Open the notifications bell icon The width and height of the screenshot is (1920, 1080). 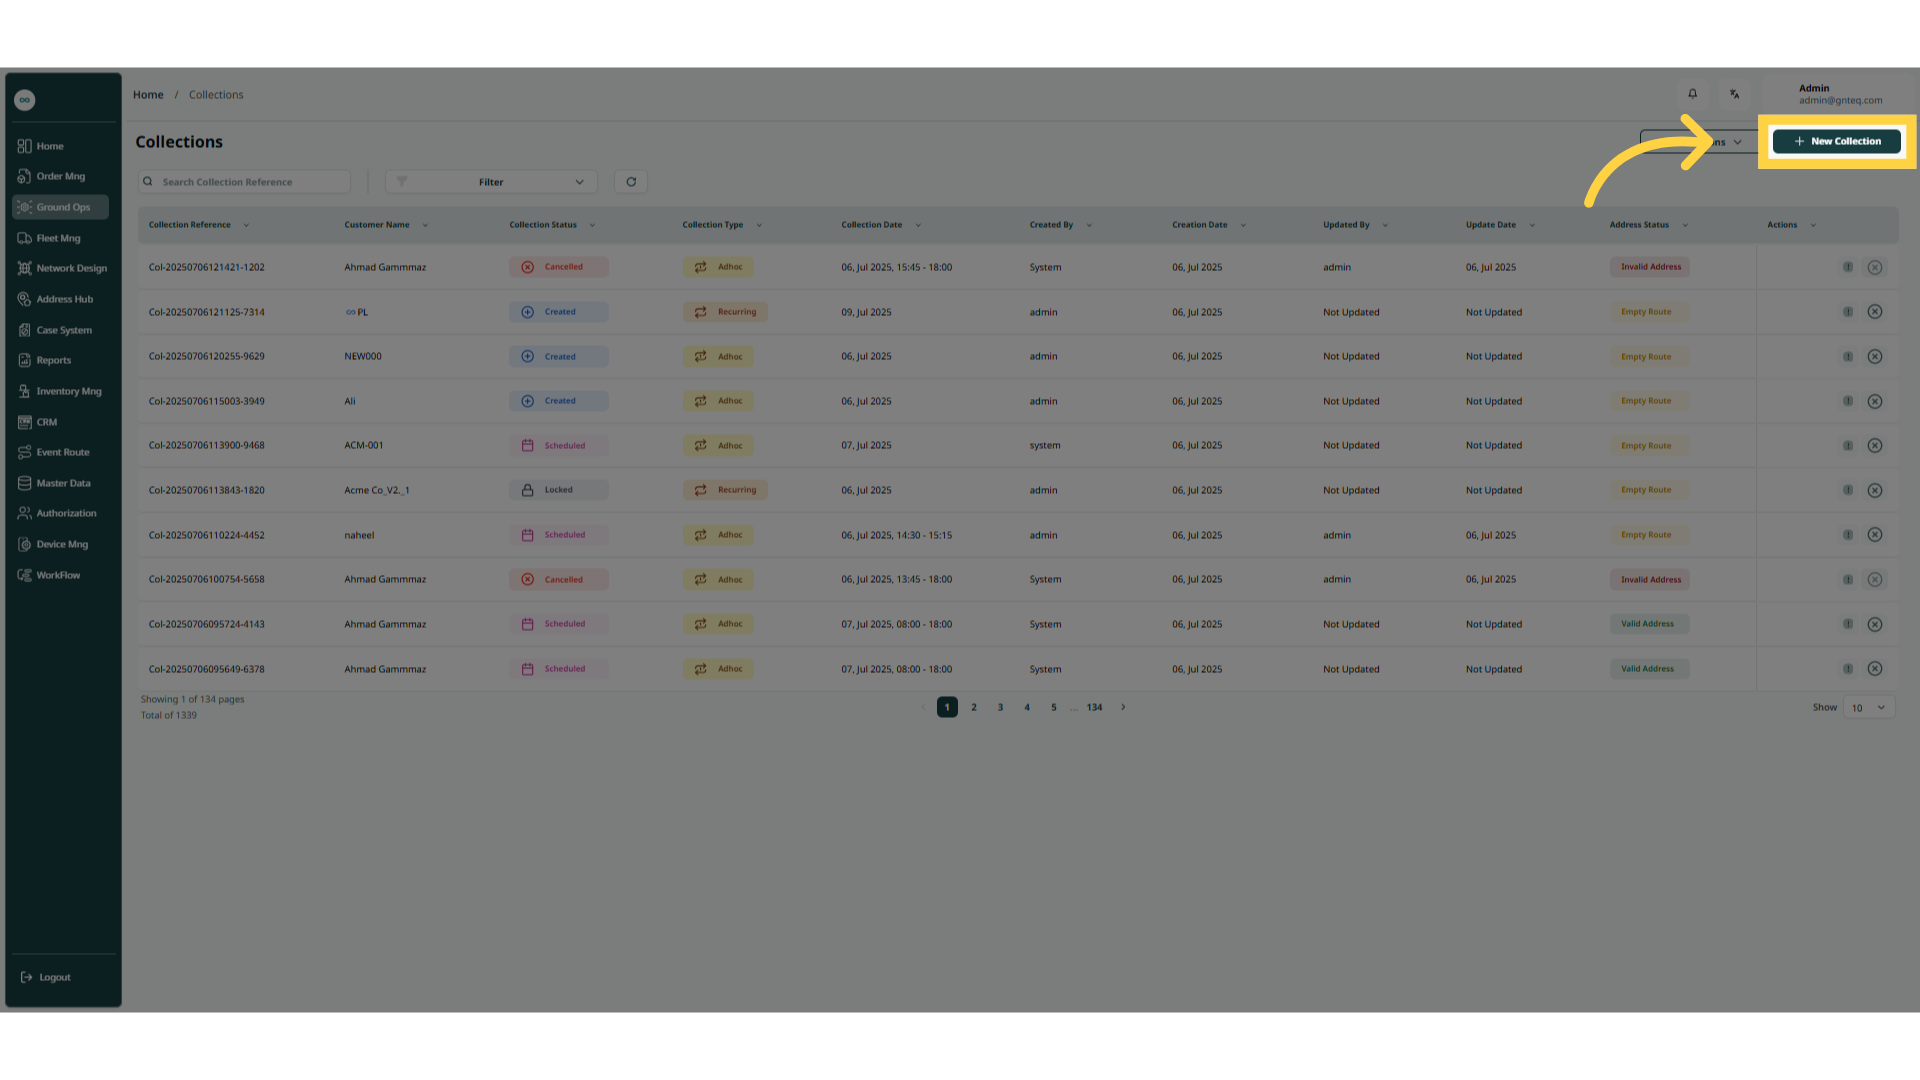[x=1693, y=94]
